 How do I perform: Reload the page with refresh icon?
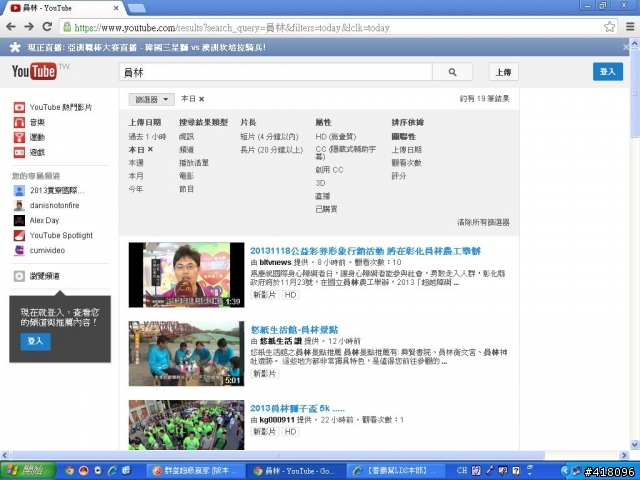tap(47, 27)
